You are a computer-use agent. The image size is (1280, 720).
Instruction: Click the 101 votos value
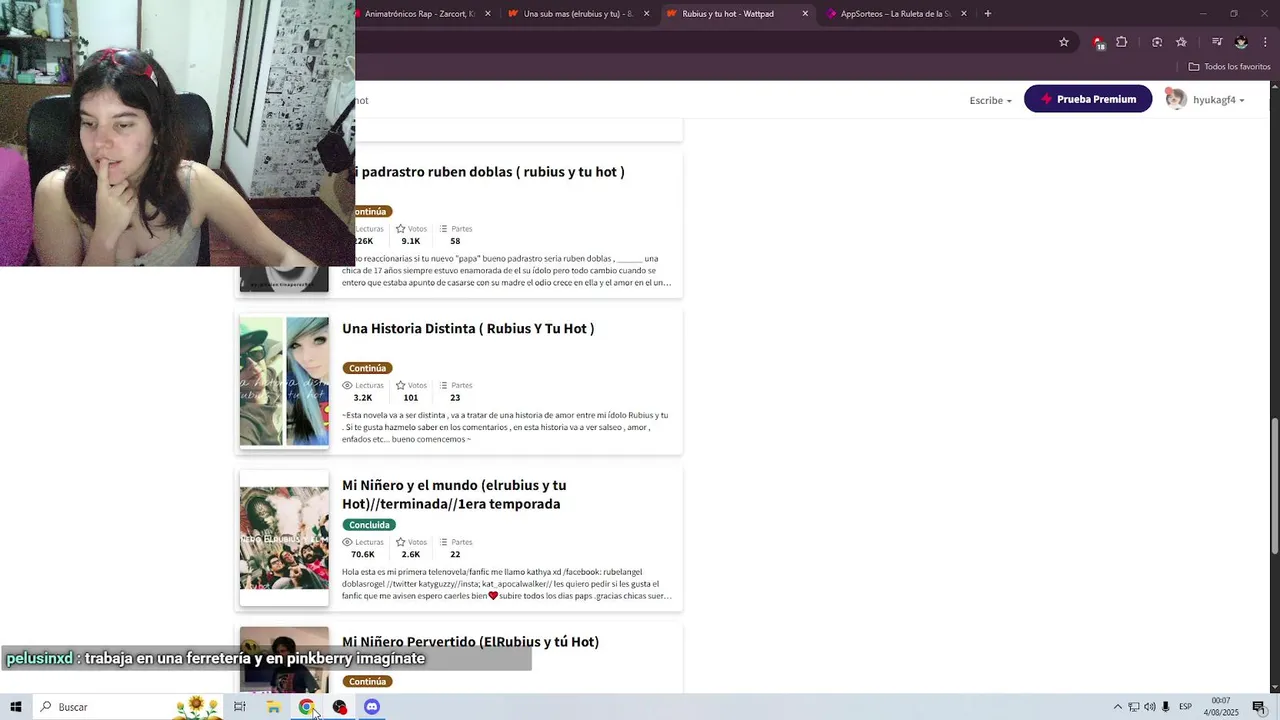[411, 398]
